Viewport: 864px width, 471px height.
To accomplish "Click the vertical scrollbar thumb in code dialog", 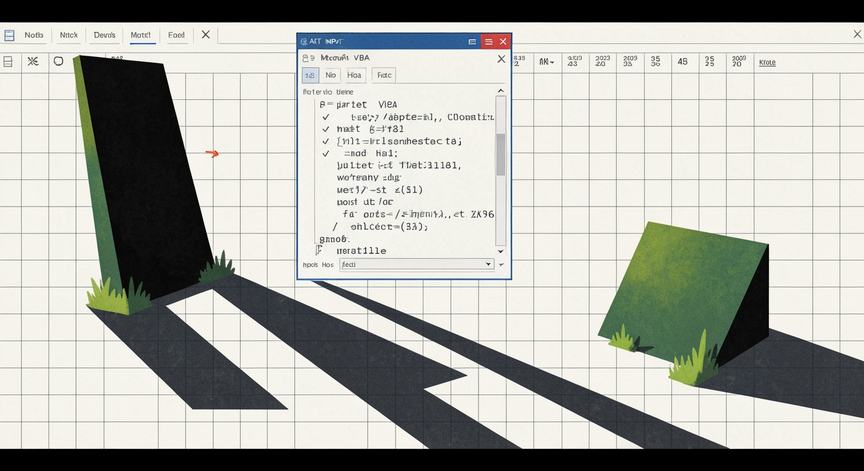I will tap(501, 153).
